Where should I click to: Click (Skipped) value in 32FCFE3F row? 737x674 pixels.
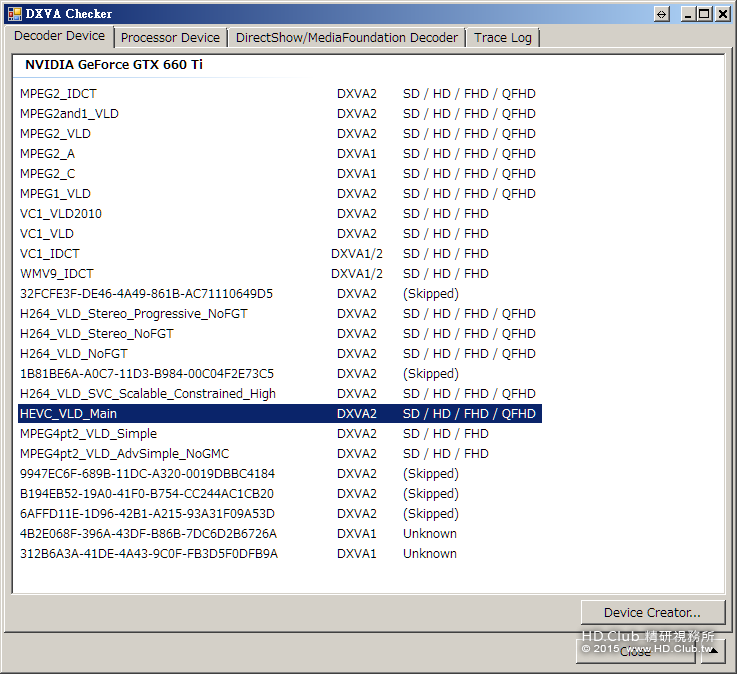(x=431, y=294)
